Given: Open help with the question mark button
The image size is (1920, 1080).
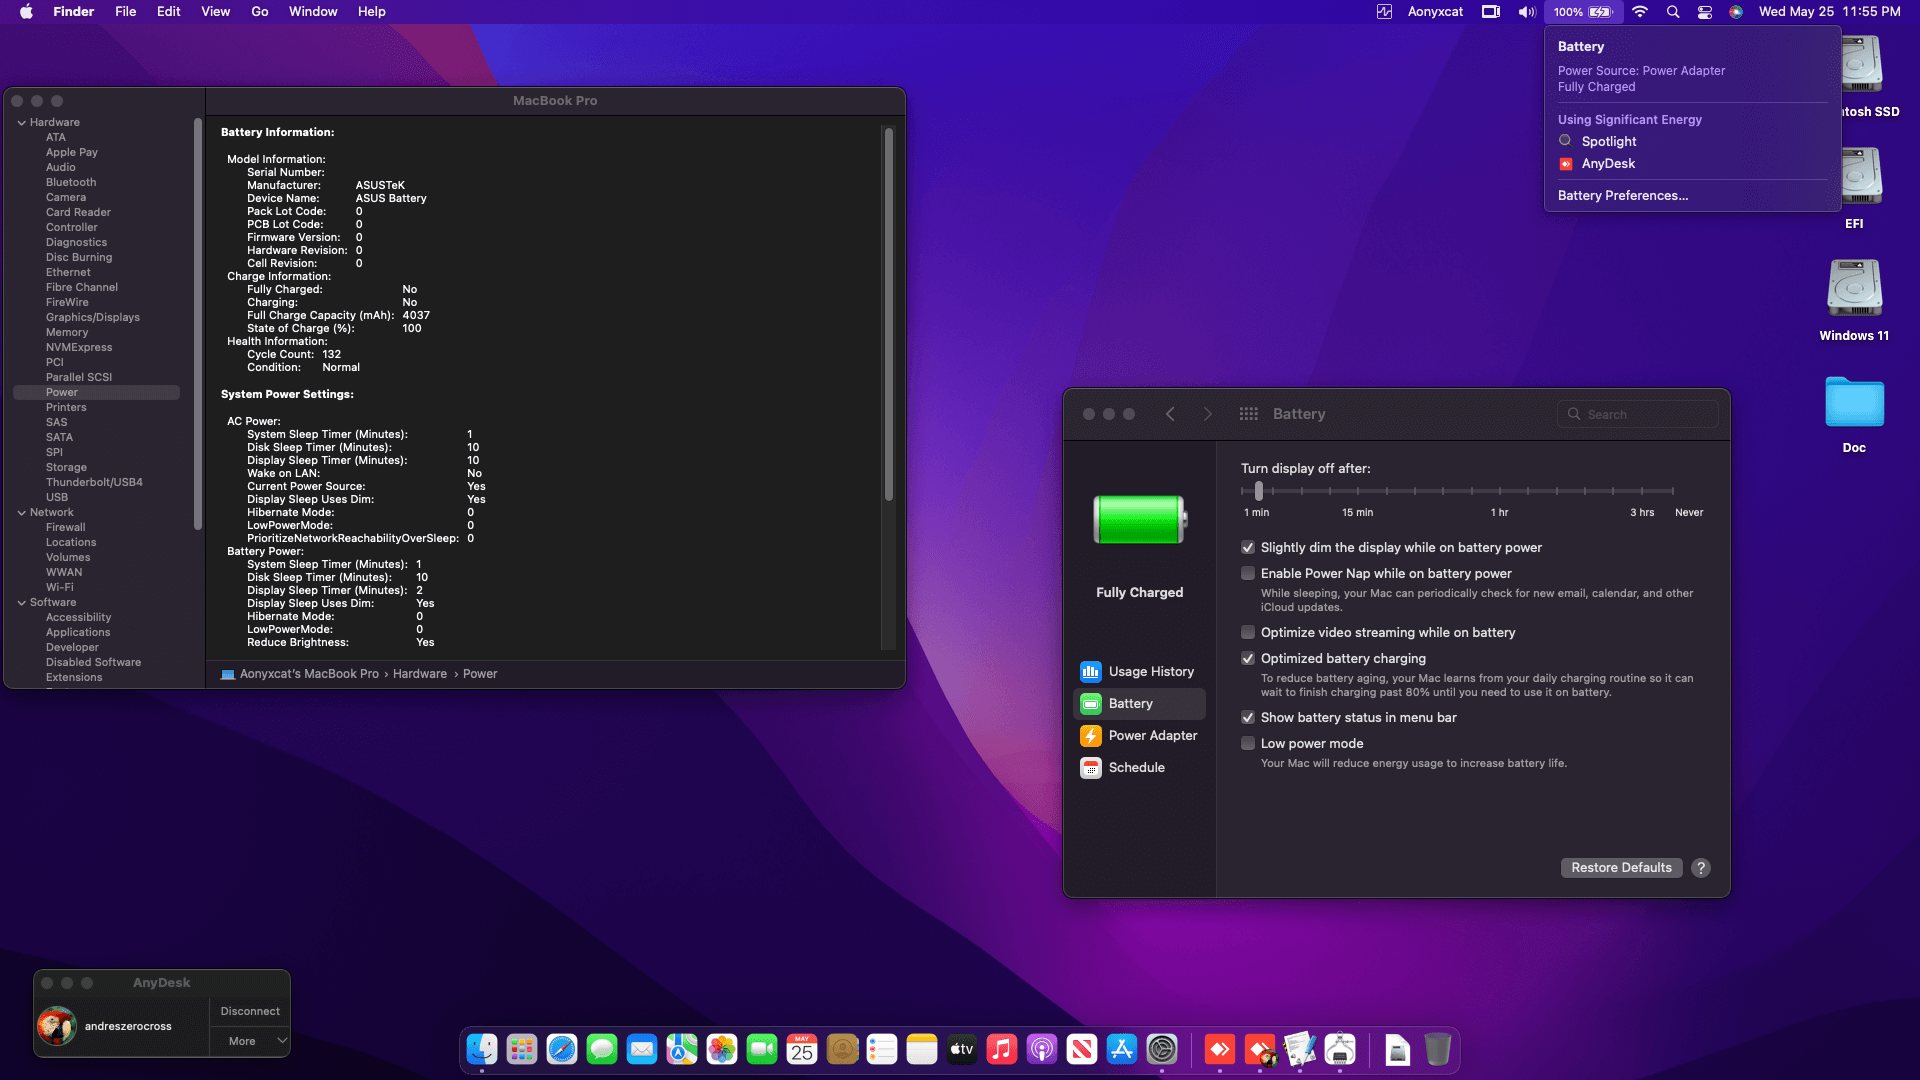Looking at the screenshot, I should pos(1701,868).
